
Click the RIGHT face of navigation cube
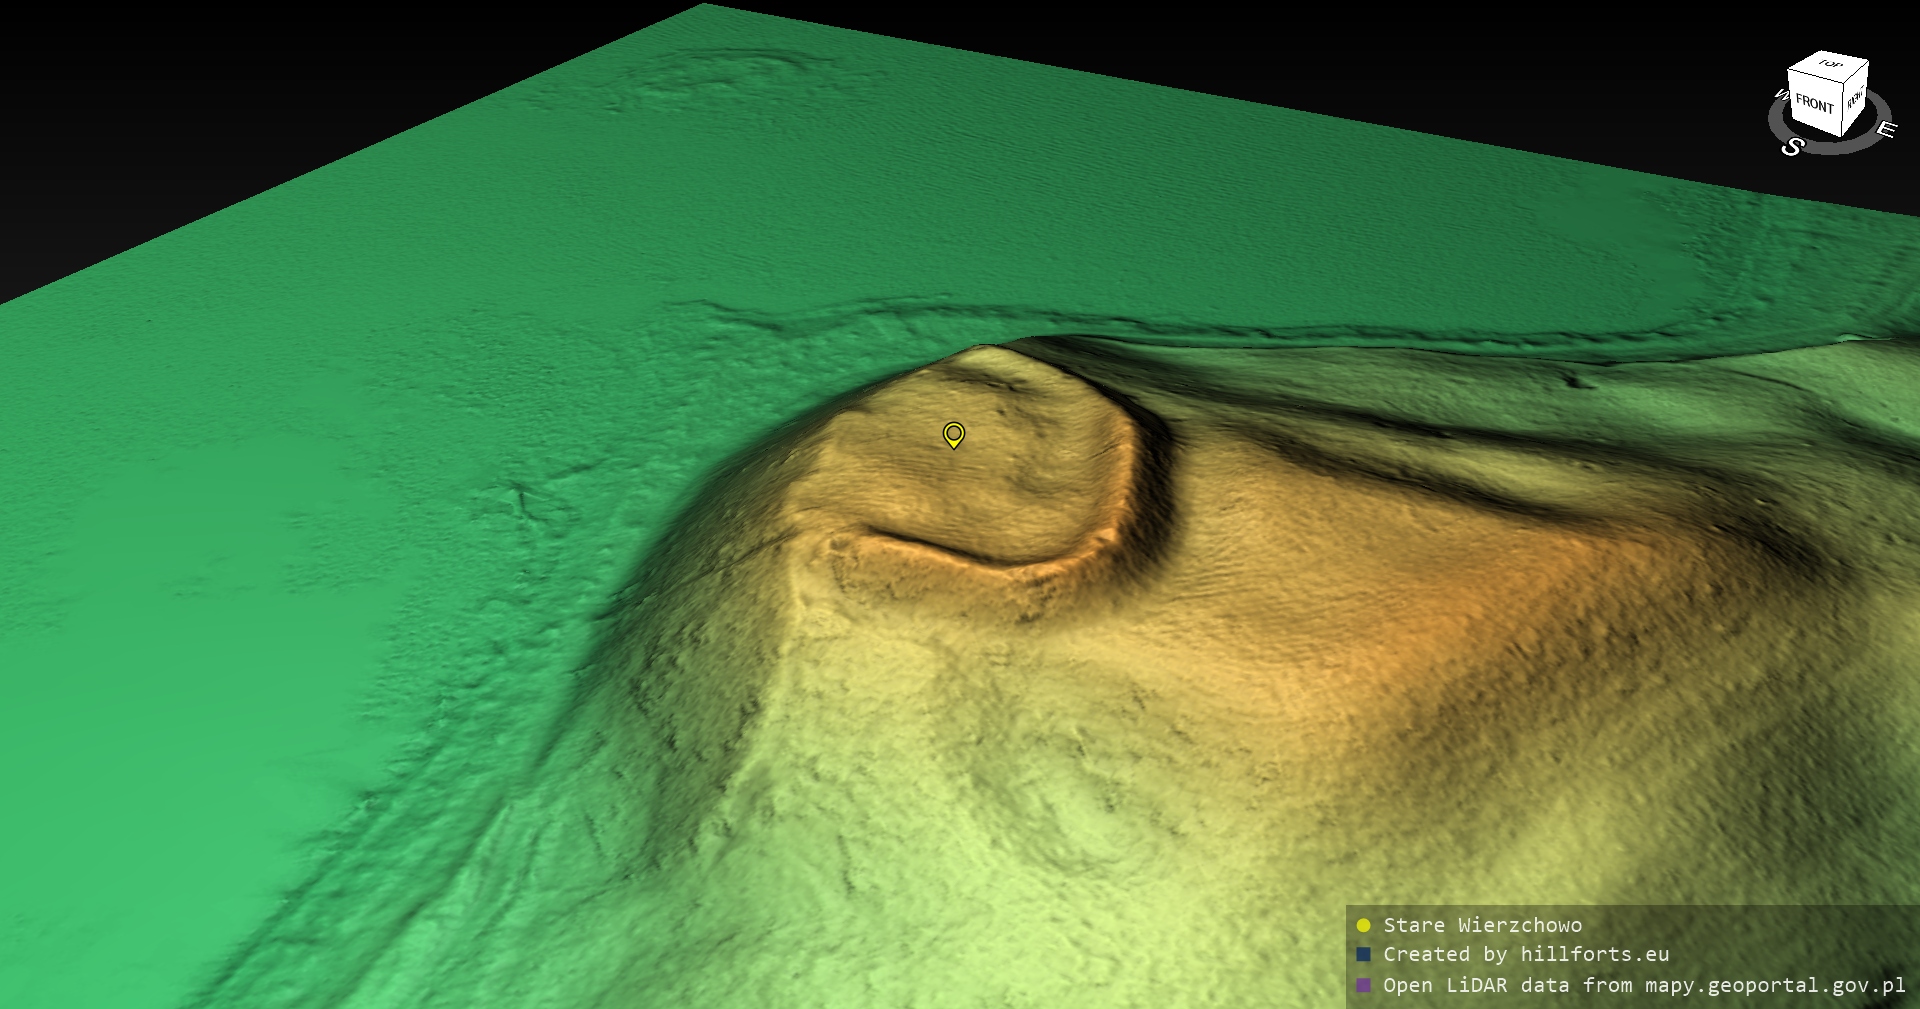[1854, 99]
